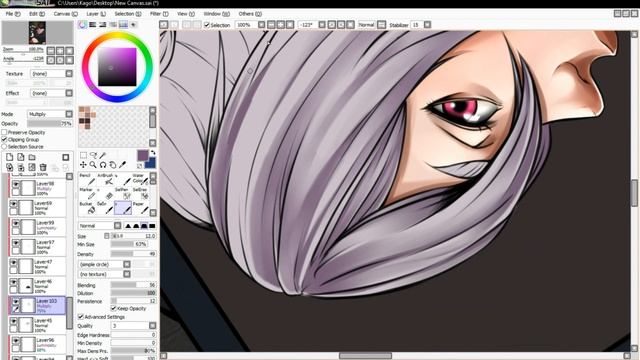640x360 pixels.
Task: Hide Layer47 using its eye icon
Action: coord(13,262)
